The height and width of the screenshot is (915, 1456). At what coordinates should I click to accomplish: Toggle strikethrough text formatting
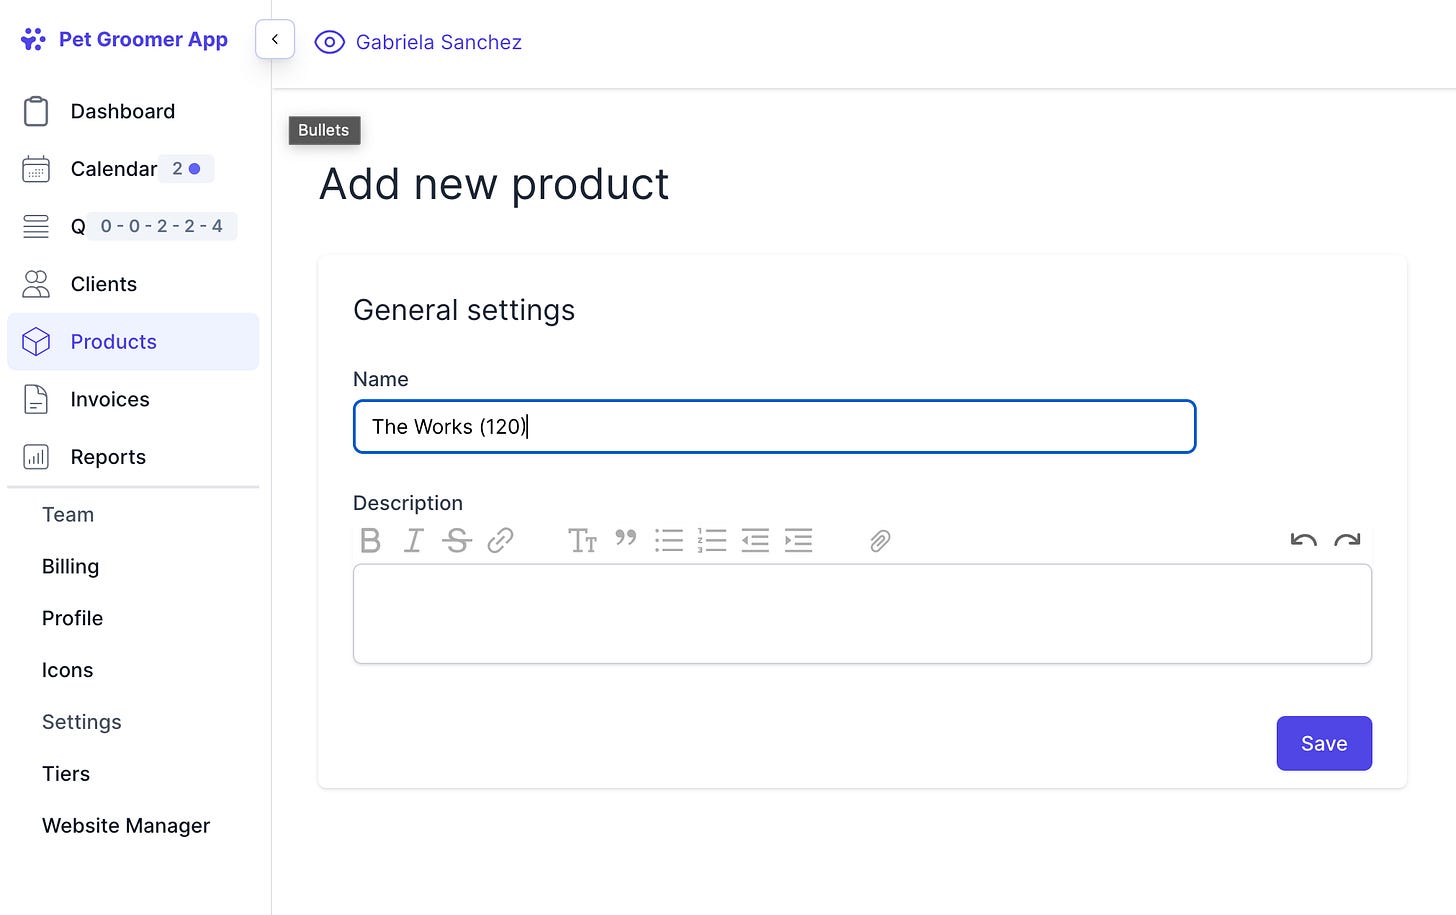point(457,541)
